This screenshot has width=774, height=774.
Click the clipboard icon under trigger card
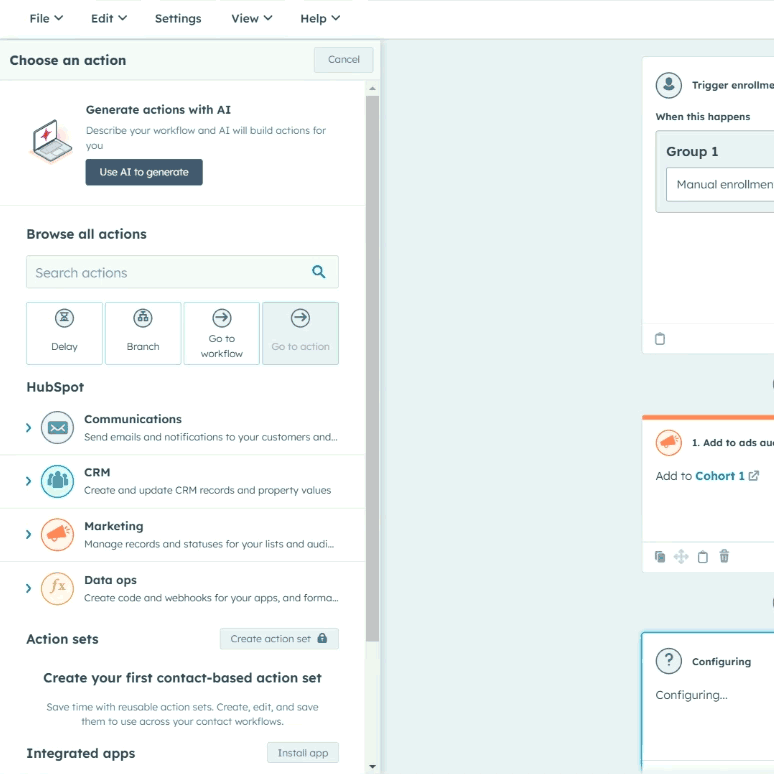tap(659, 339)
